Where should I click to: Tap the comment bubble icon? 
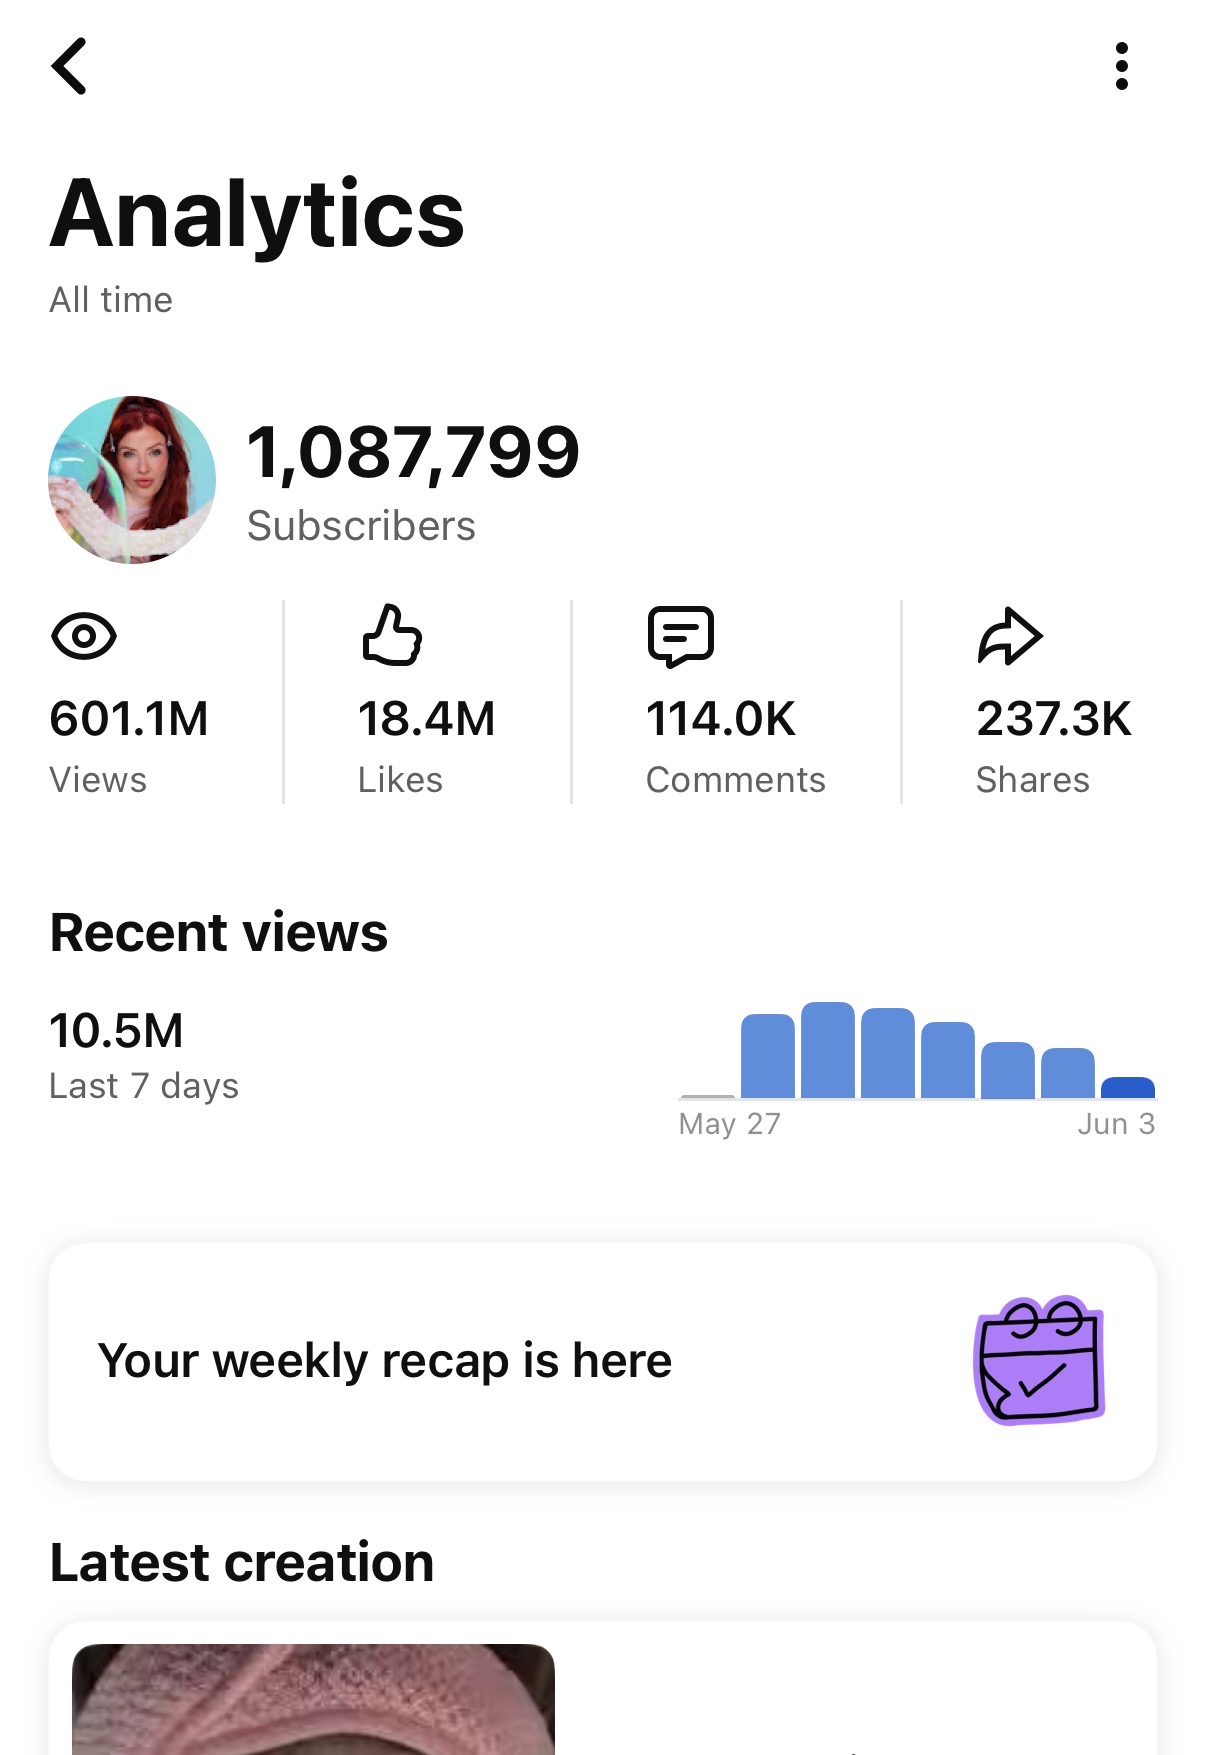pos(681,636)
